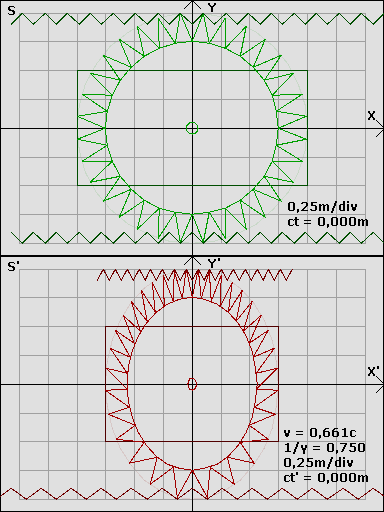Click the small green circle at the S origin
This screenshot has width=384, height=512.
point(192,128)
